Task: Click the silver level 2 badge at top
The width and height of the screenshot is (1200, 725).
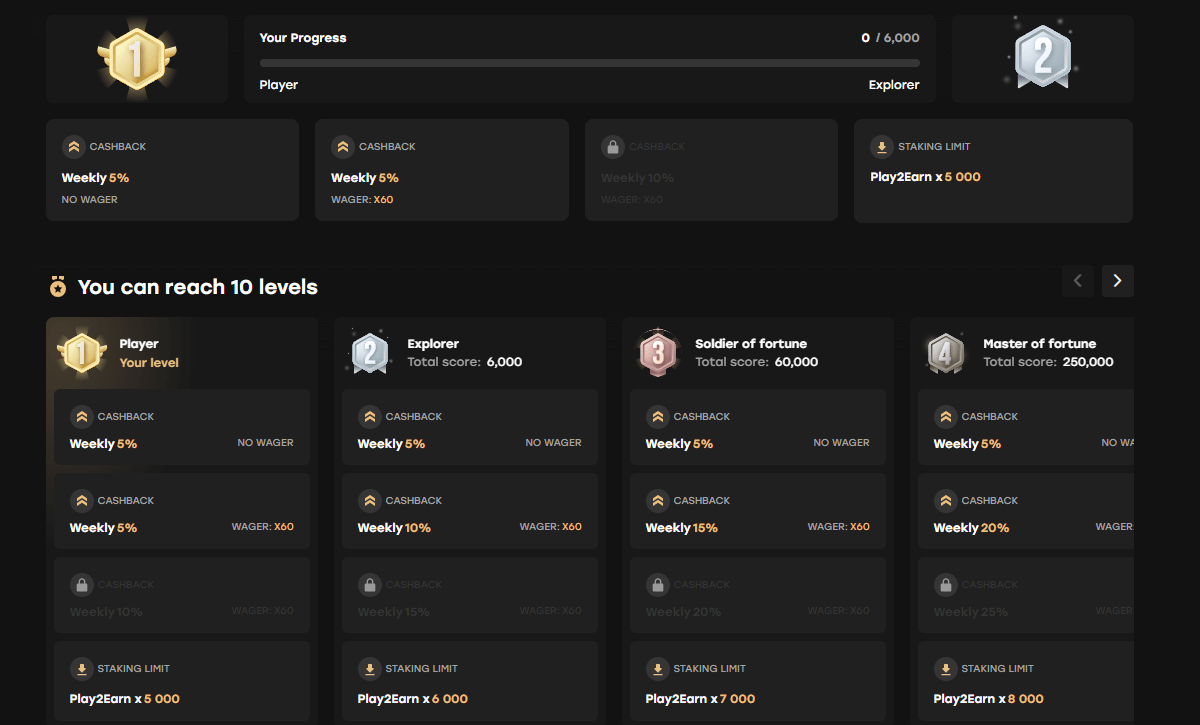Action: click(1042, 57)
